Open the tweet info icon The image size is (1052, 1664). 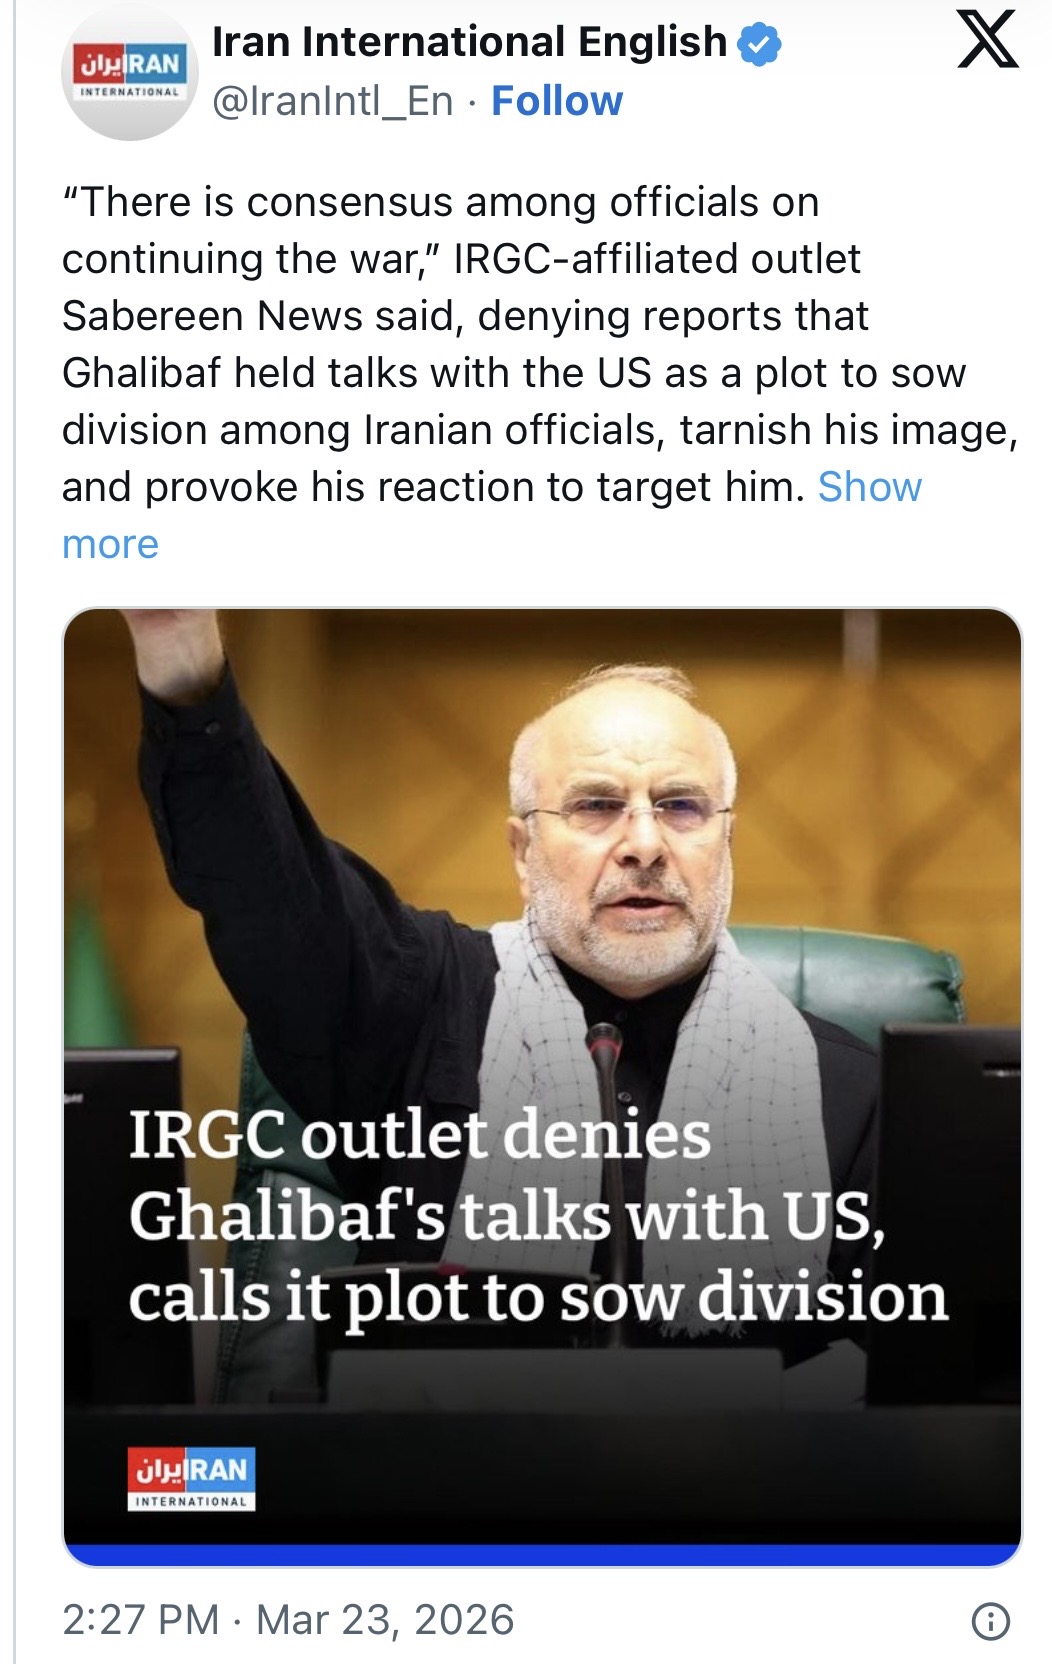click(990, 1621)
